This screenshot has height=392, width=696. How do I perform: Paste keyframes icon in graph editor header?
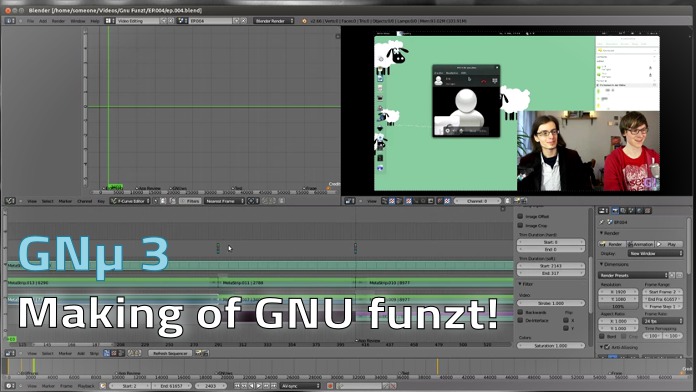273,201
